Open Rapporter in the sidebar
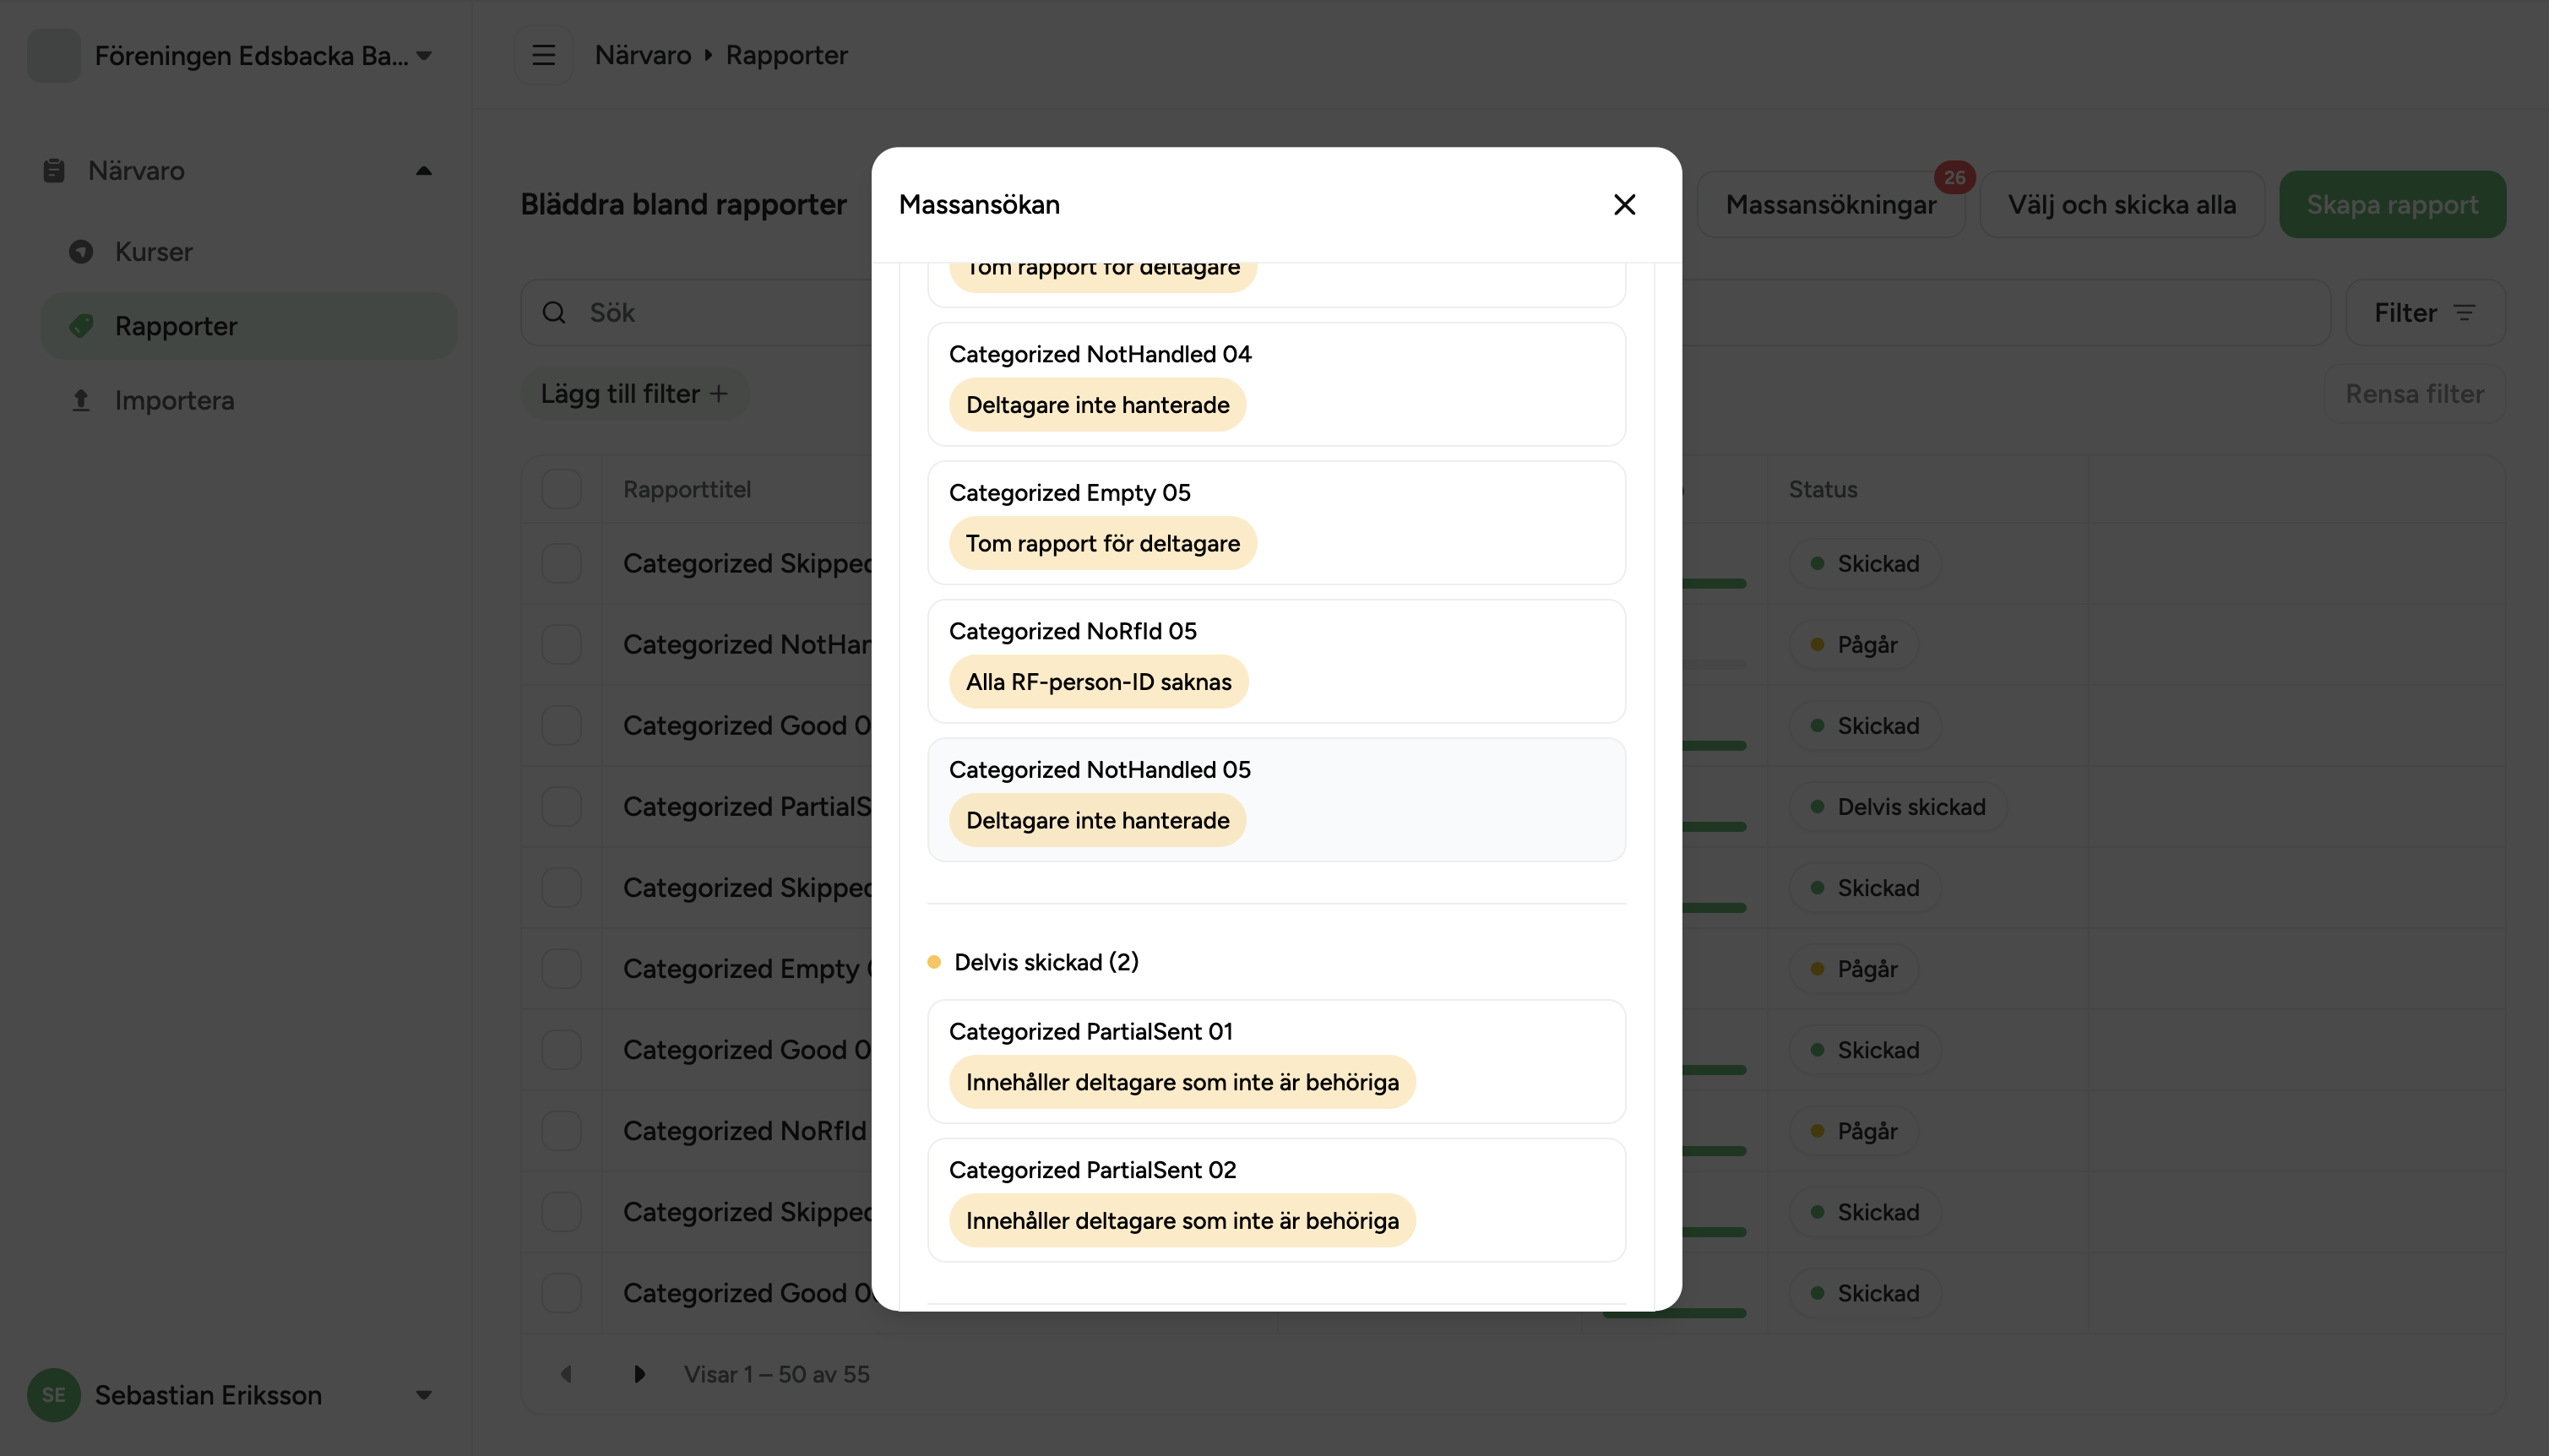 pyautogui.click(x=248, y=326)
